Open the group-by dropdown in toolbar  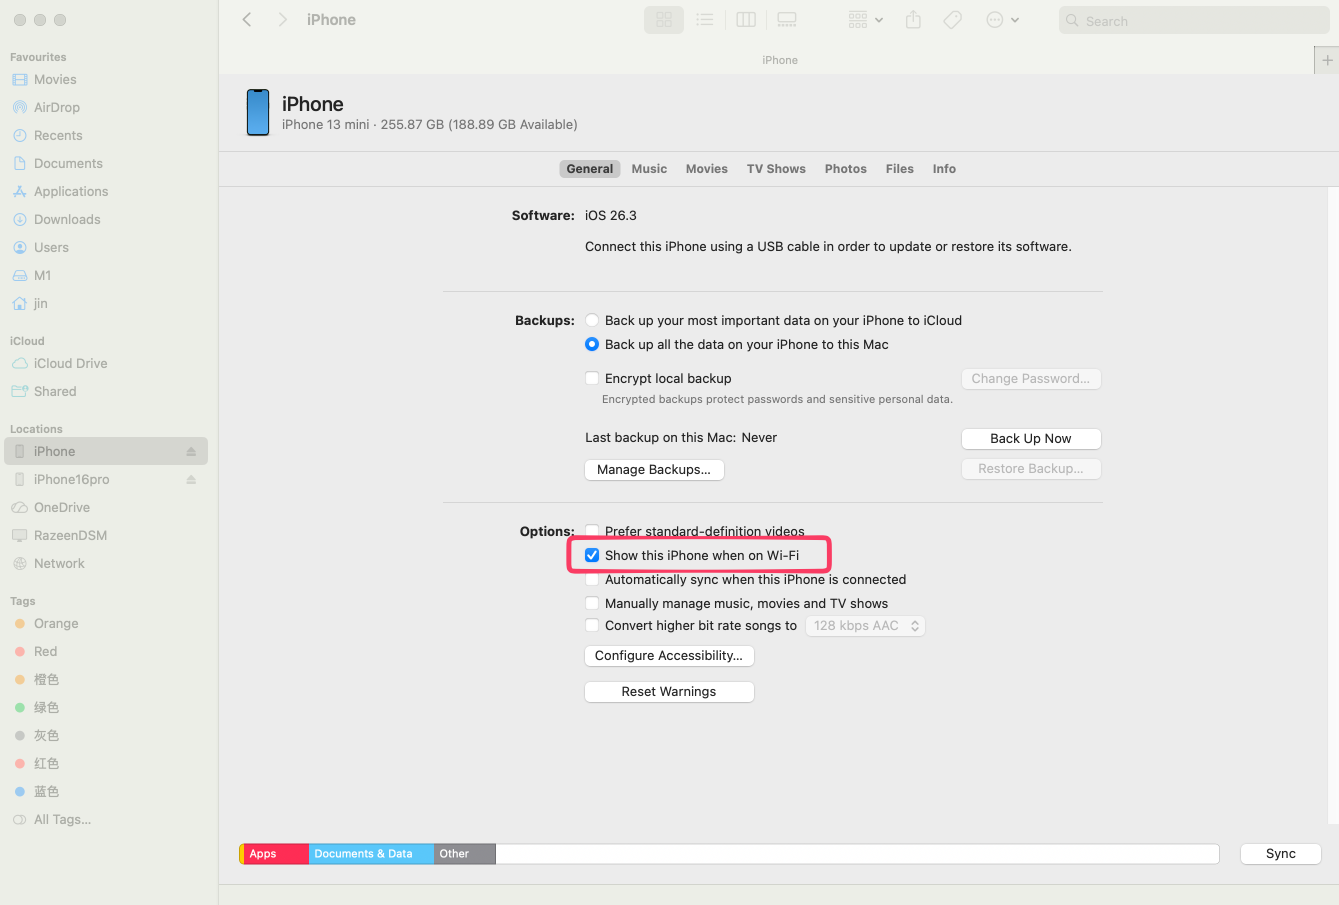(865, 20)
